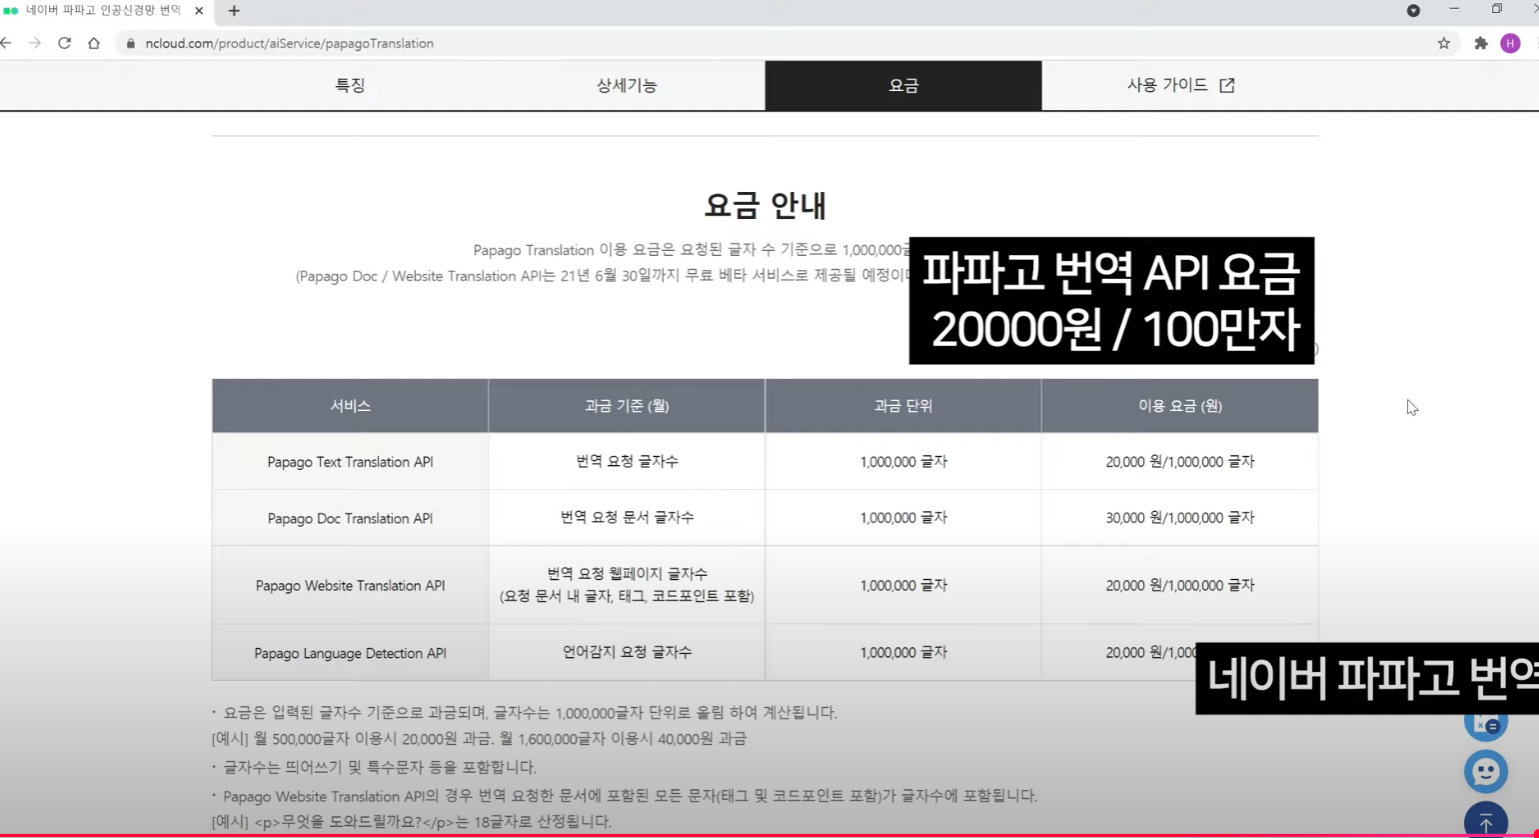The height and width of the screenshot is (838, 1539).
Task: Bookmark this page with the star icon
Action: (1444, 43)
